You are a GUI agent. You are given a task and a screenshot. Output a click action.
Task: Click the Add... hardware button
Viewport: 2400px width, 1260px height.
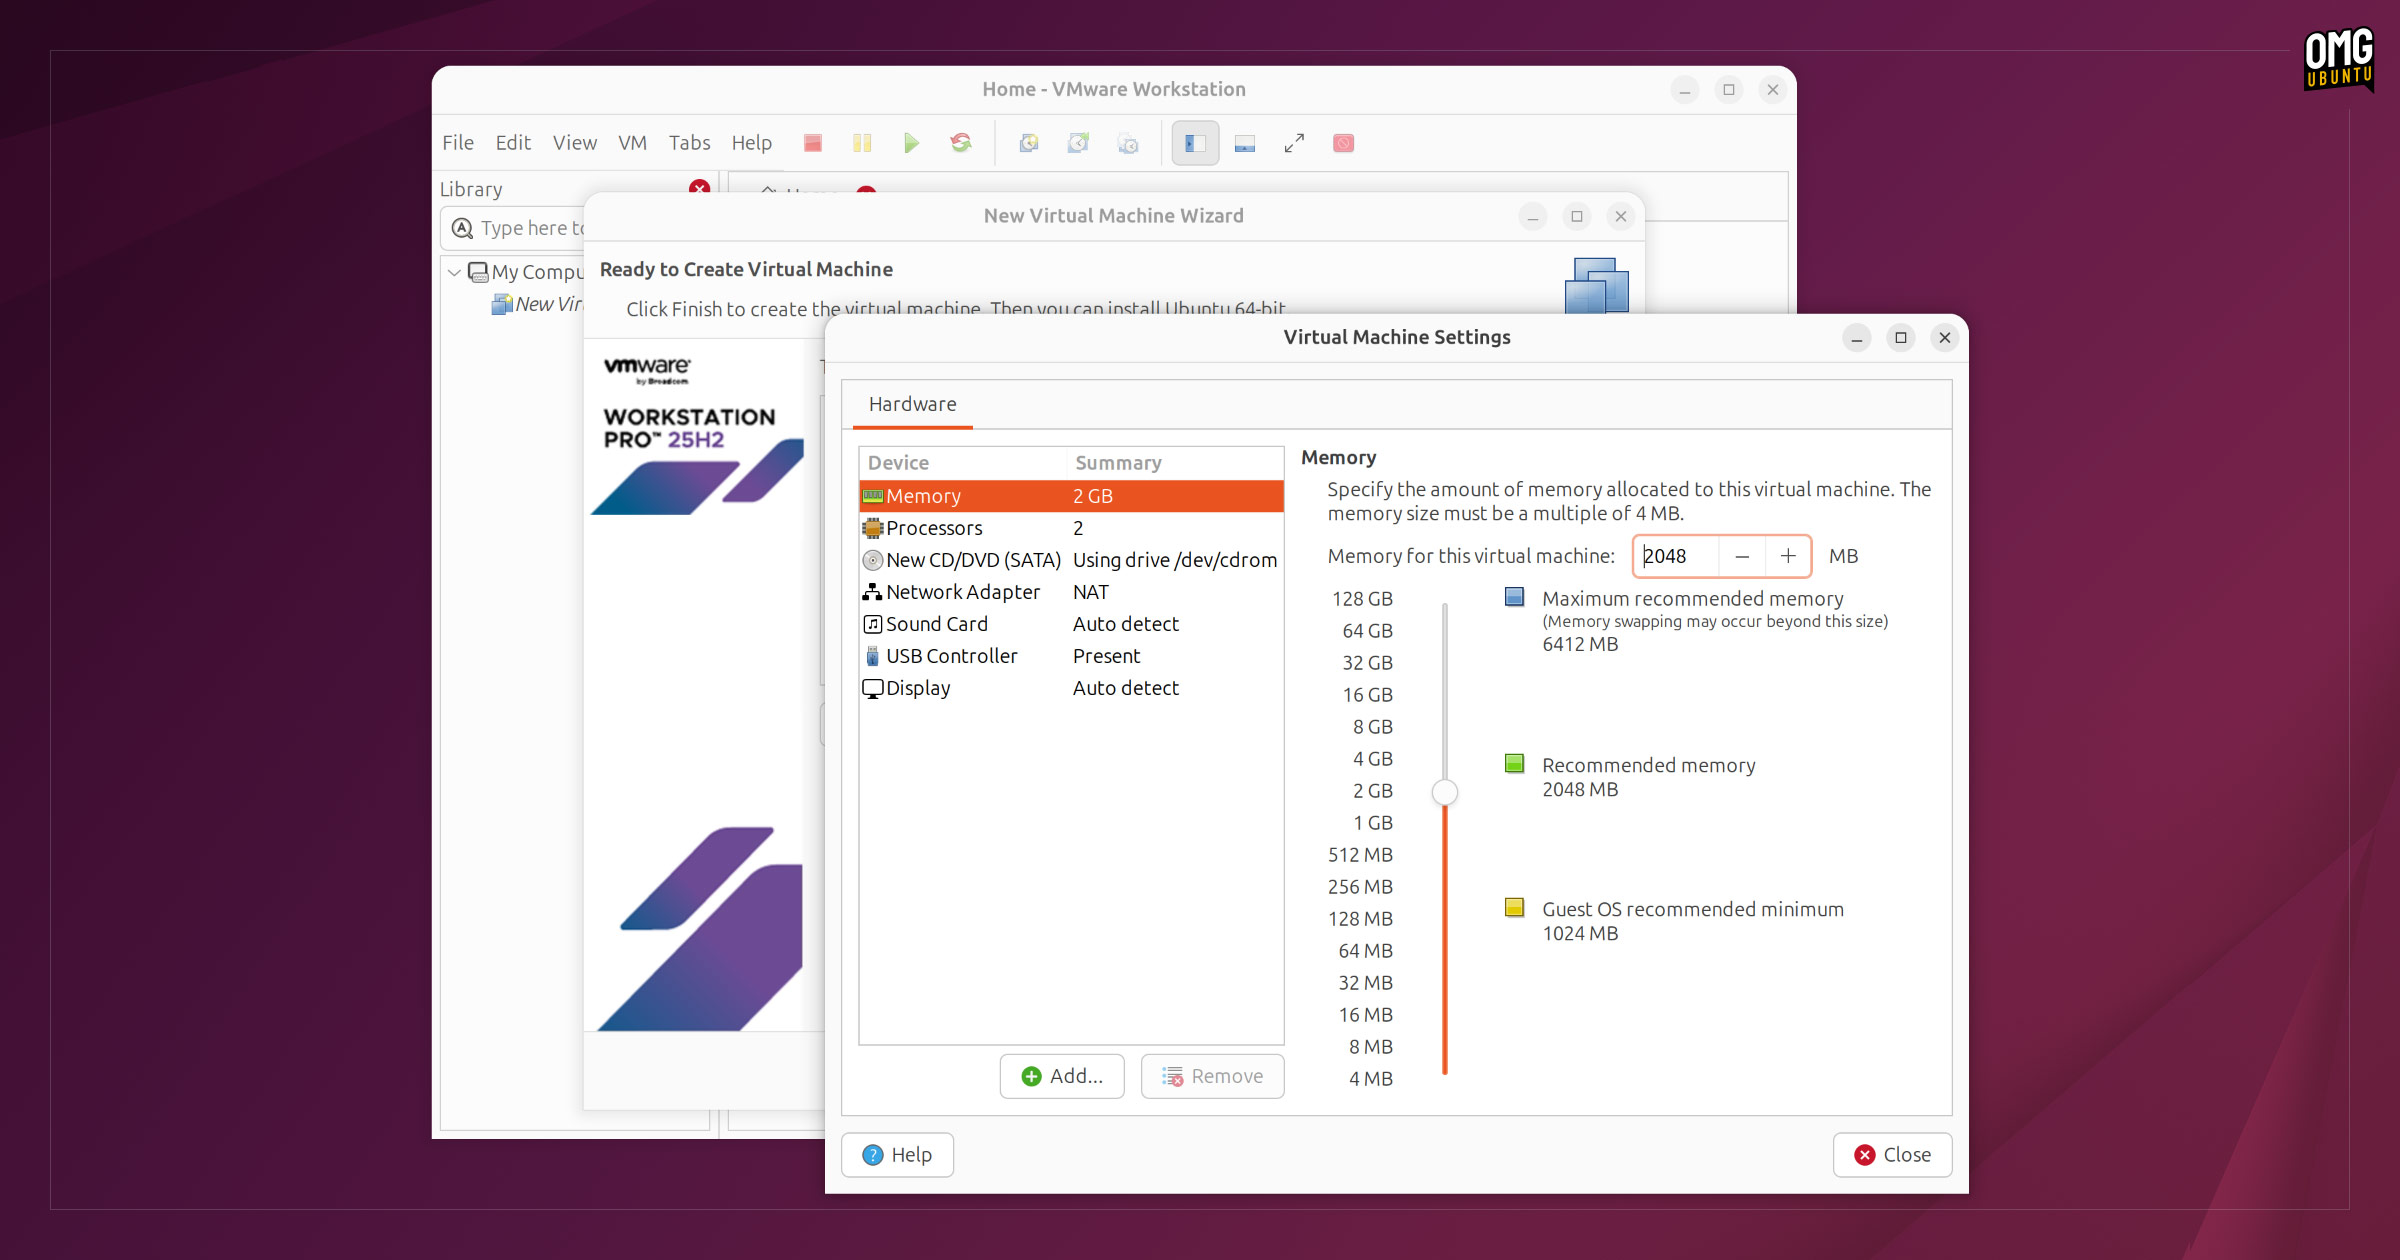(1062, 1076)
